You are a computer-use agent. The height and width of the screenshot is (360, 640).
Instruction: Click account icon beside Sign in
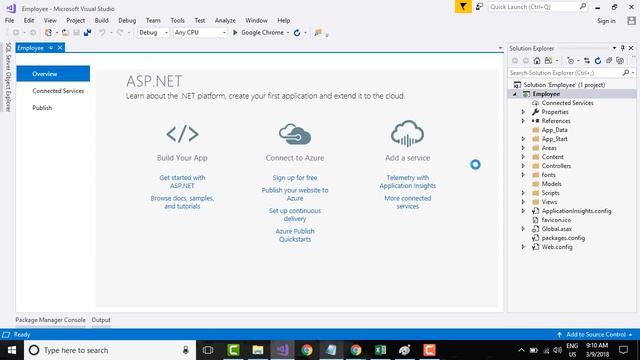632,21
